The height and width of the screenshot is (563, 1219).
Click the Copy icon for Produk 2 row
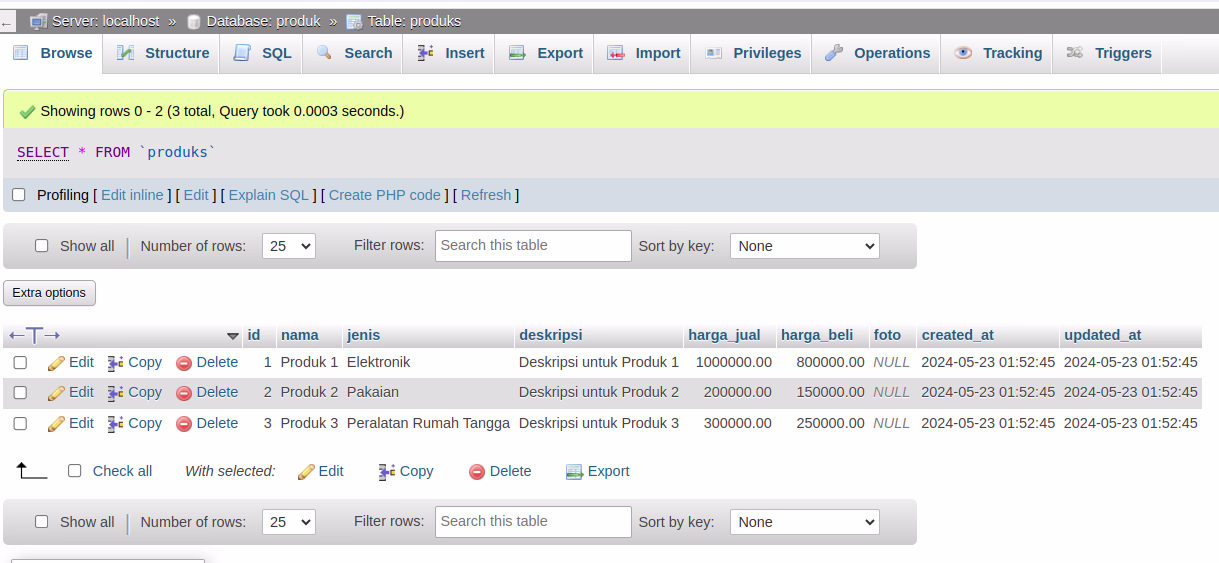[116, 393]
